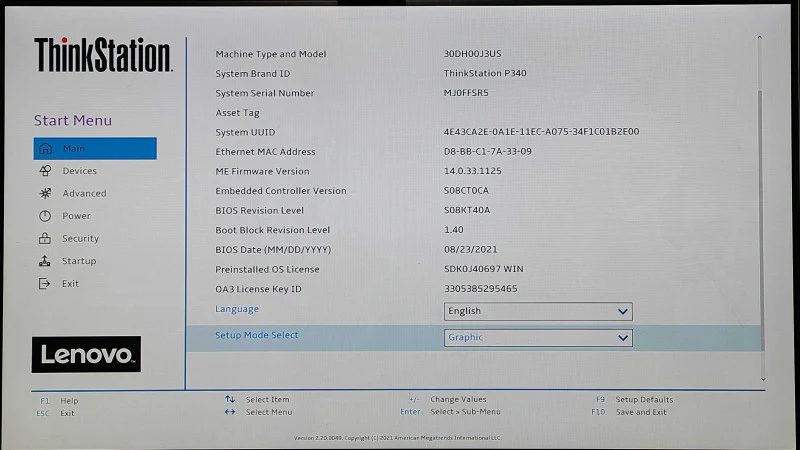Click Boot Block Revision Level 1.40
Image resolution: width=800 pixels, height=450 pixels.
click(454, 230)
